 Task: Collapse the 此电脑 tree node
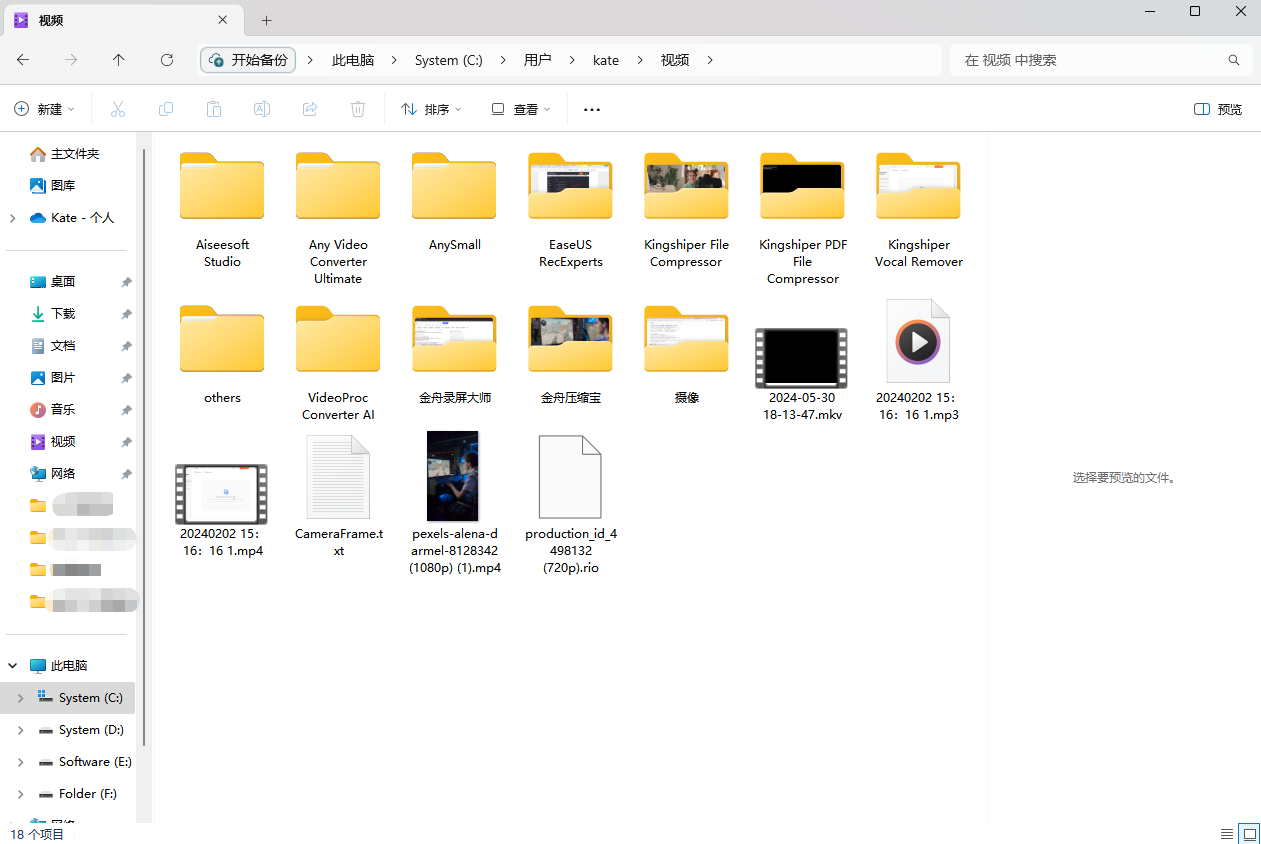point(12,666)
